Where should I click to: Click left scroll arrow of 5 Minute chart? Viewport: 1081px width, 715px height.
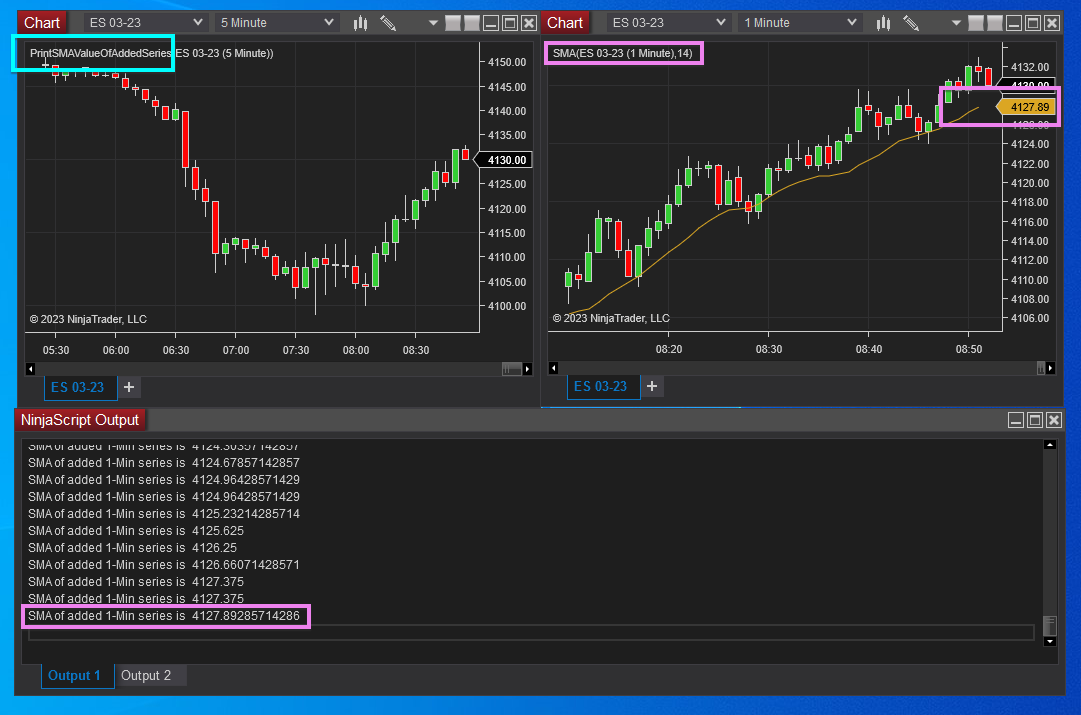(x=30, y=369)
